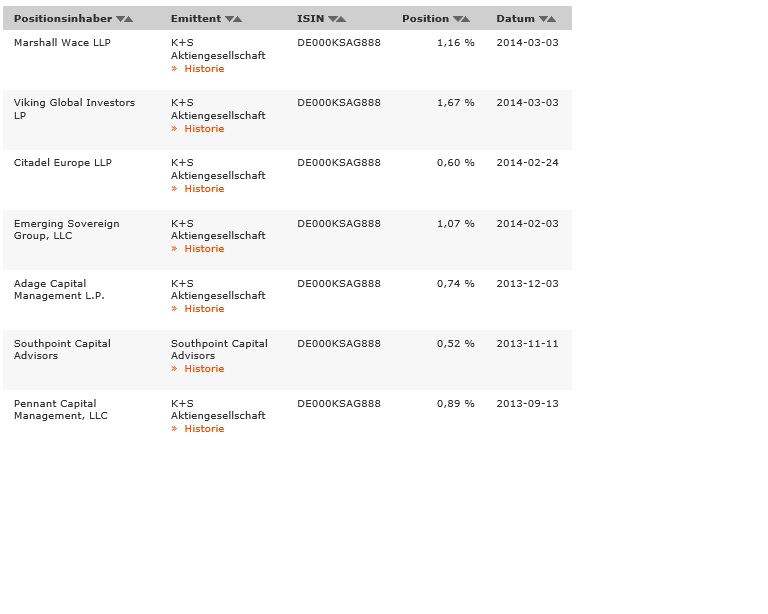768x614 pixels.
Task: Select the Adage Capital Management L.P. holder name
Action: coord(59,289)
